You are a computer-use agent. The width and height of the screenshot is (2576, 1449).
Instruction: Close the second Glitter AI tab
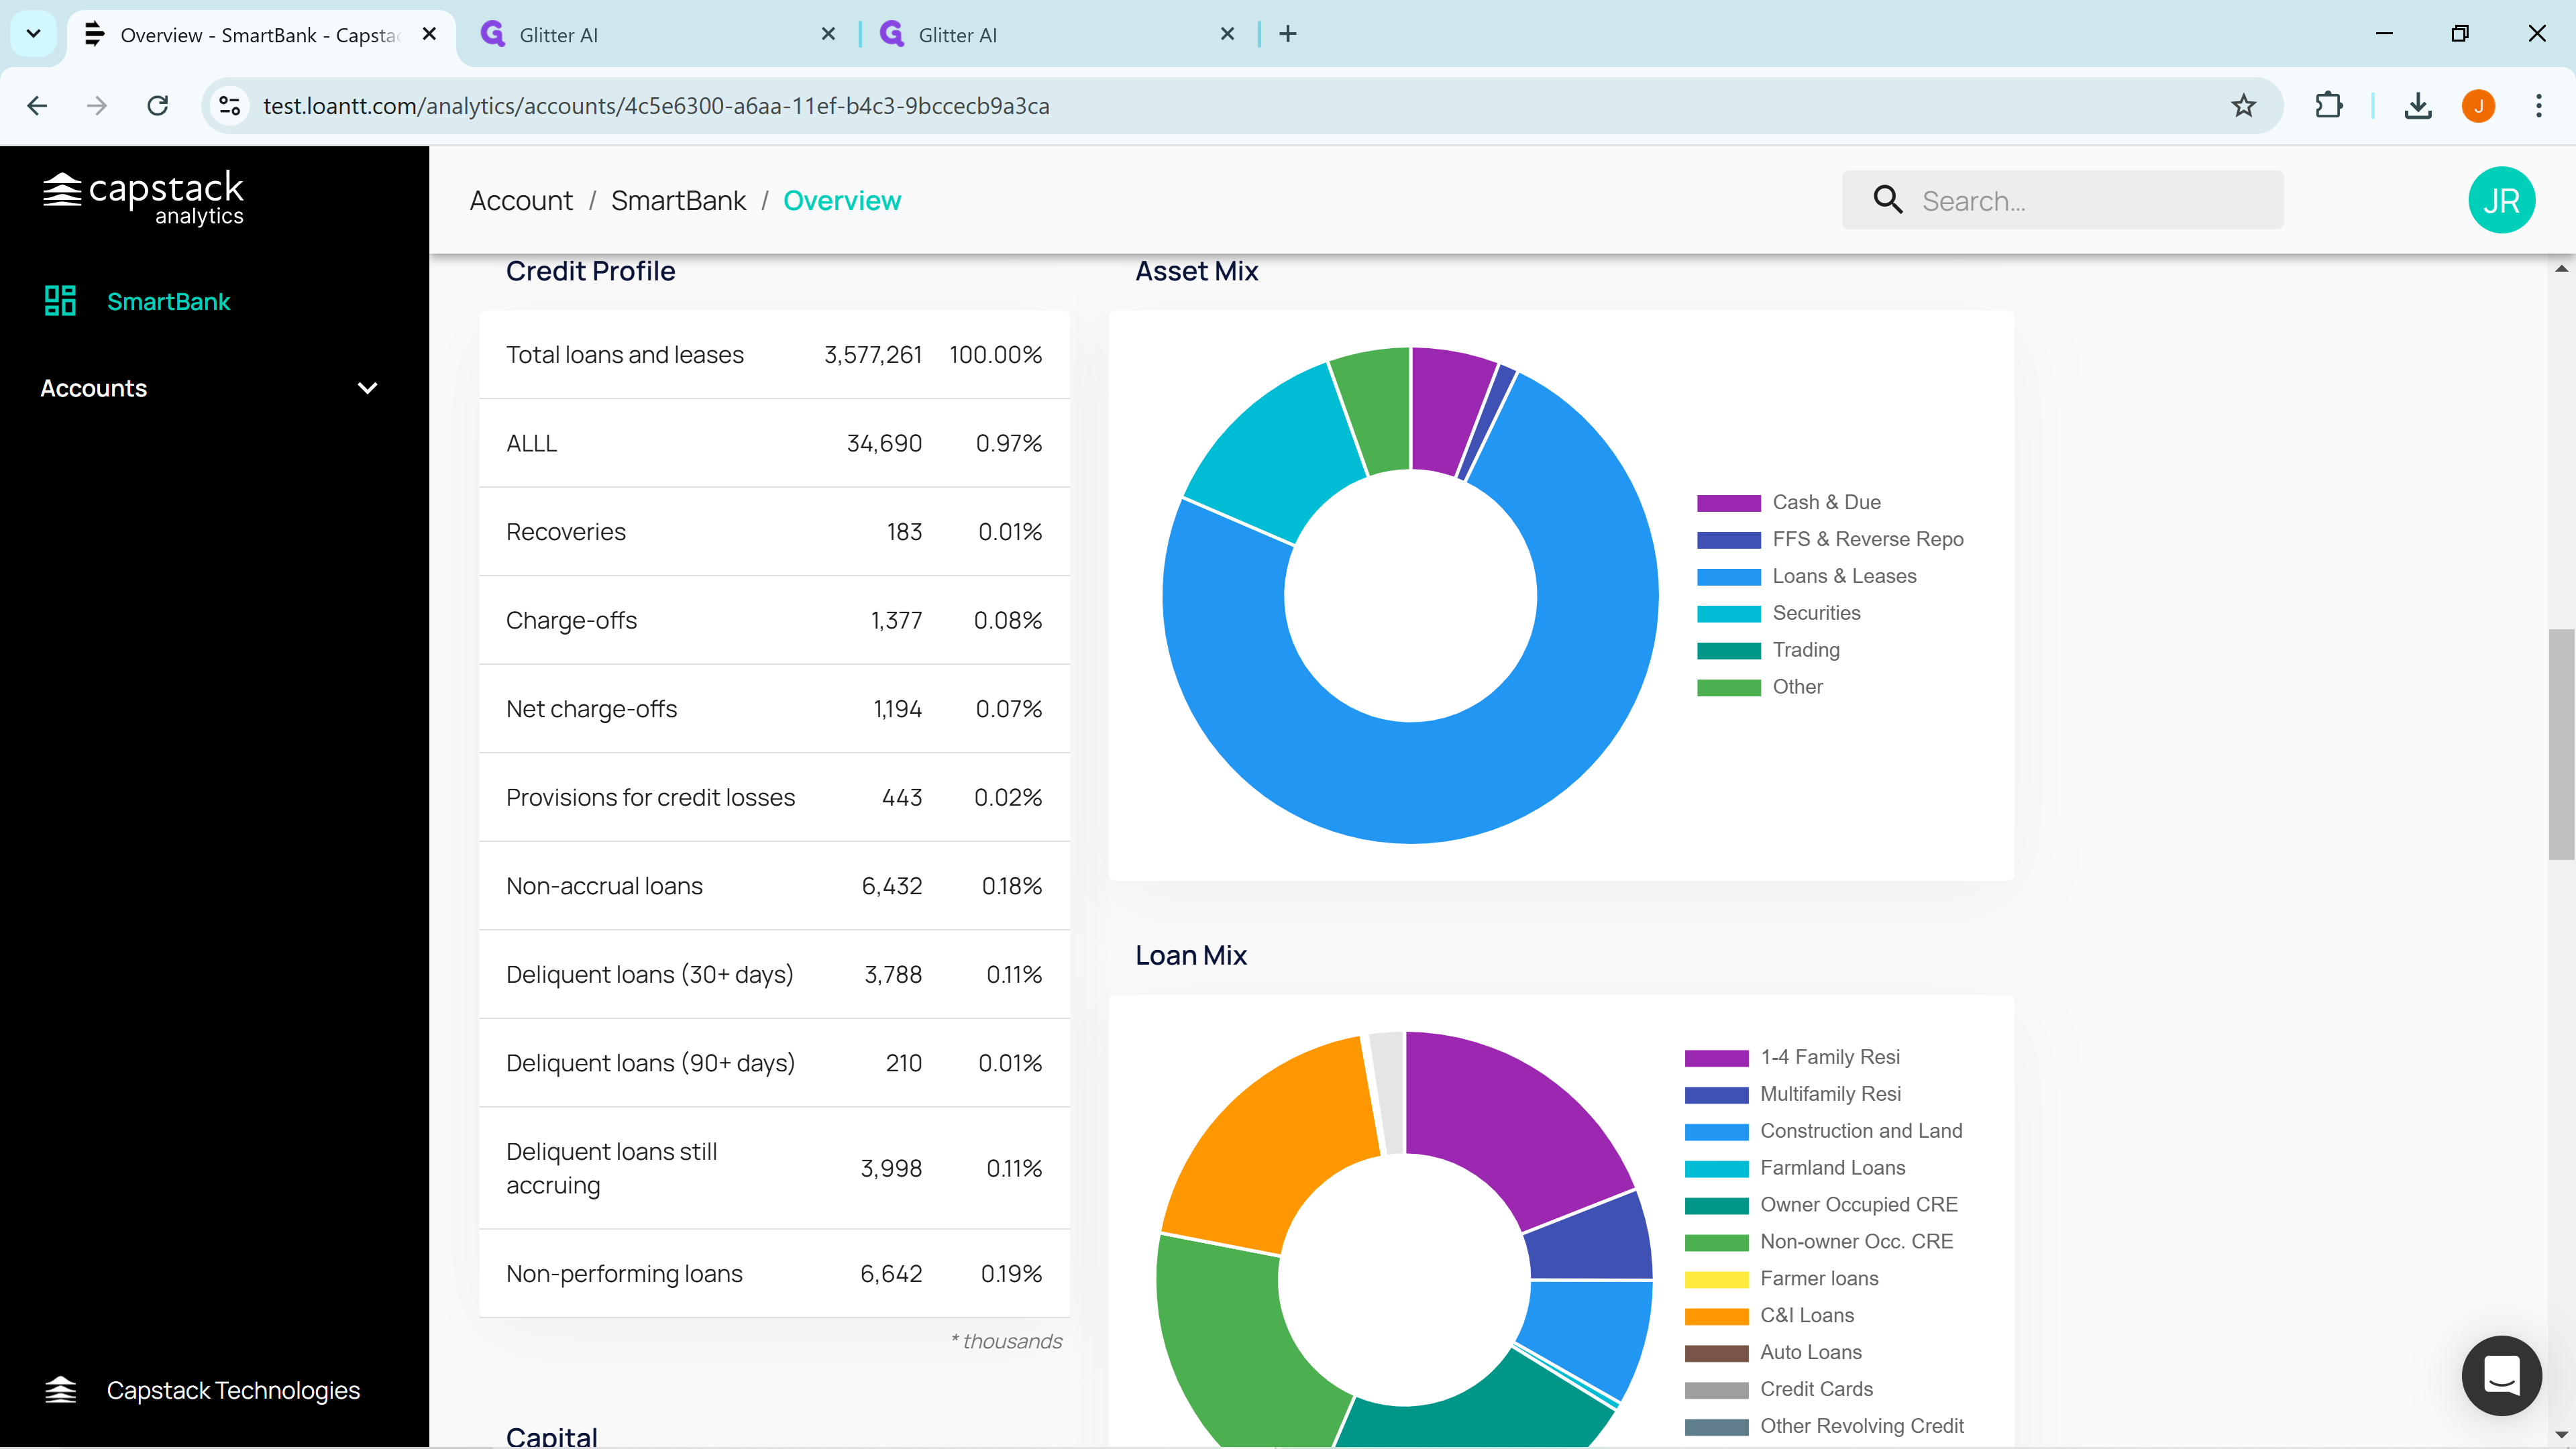(1227, 34)
